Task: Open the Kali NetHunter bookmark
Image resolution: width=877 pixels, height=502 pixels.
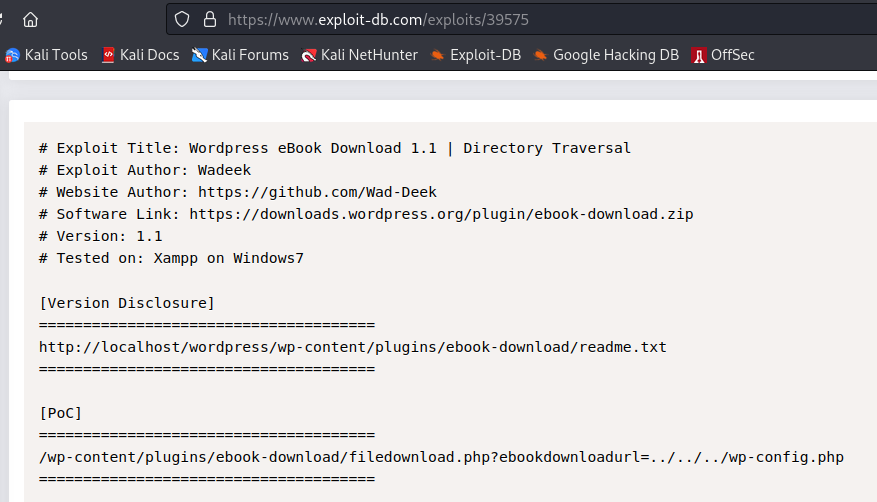Action: [x=359, y=55]
